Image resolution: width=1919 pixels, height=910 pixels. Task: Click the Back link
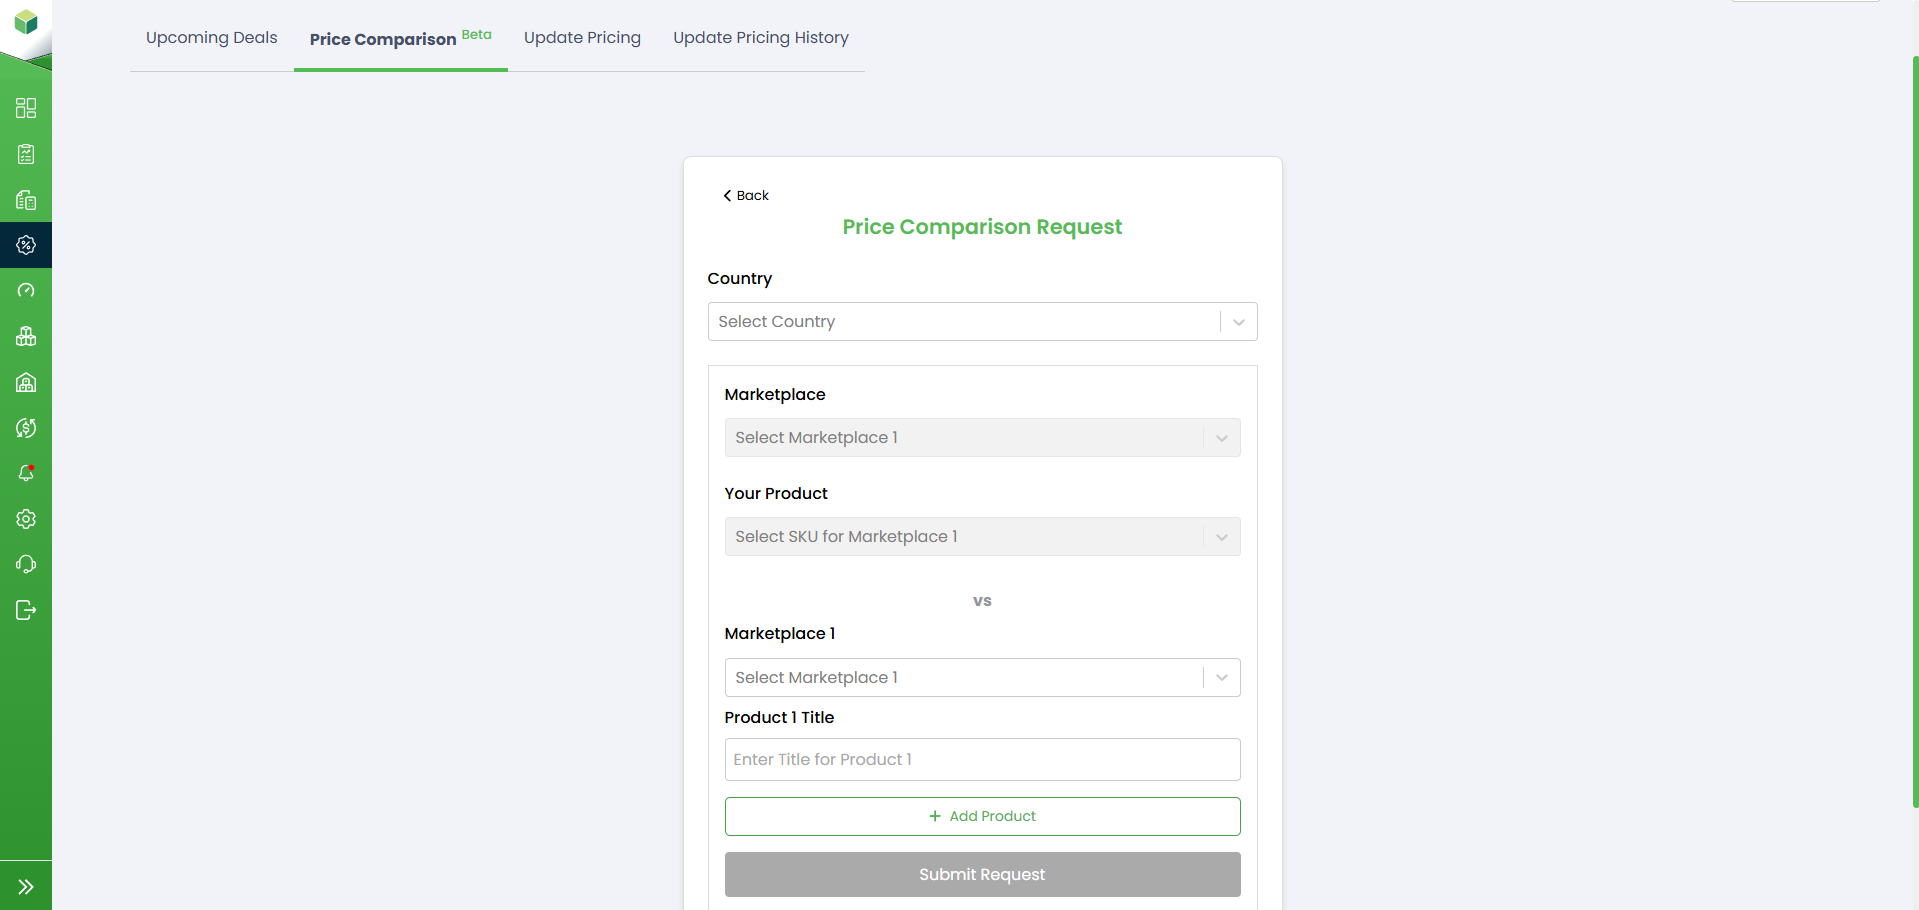click(746, 196)
